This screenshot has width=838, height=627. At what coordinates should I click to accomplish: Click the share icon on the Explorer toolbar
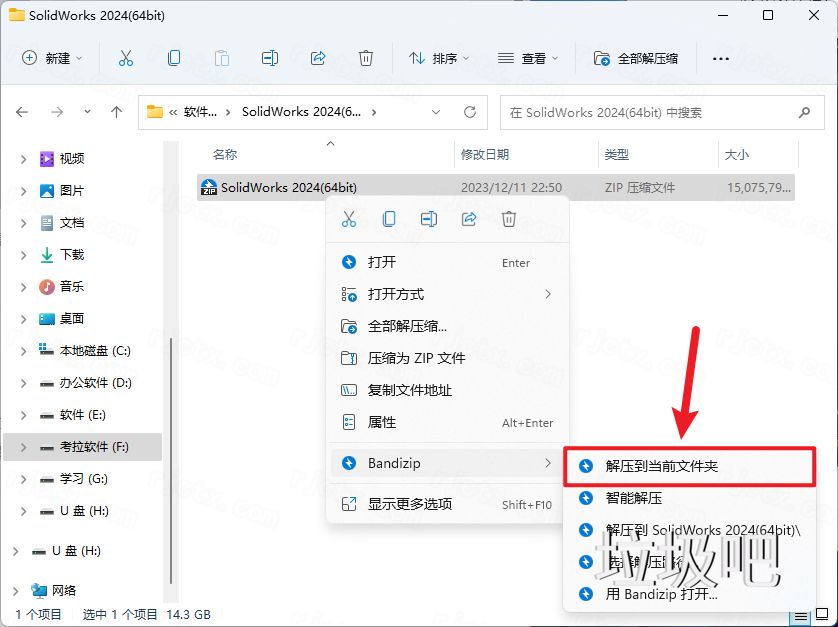click(x=318, y=58)
